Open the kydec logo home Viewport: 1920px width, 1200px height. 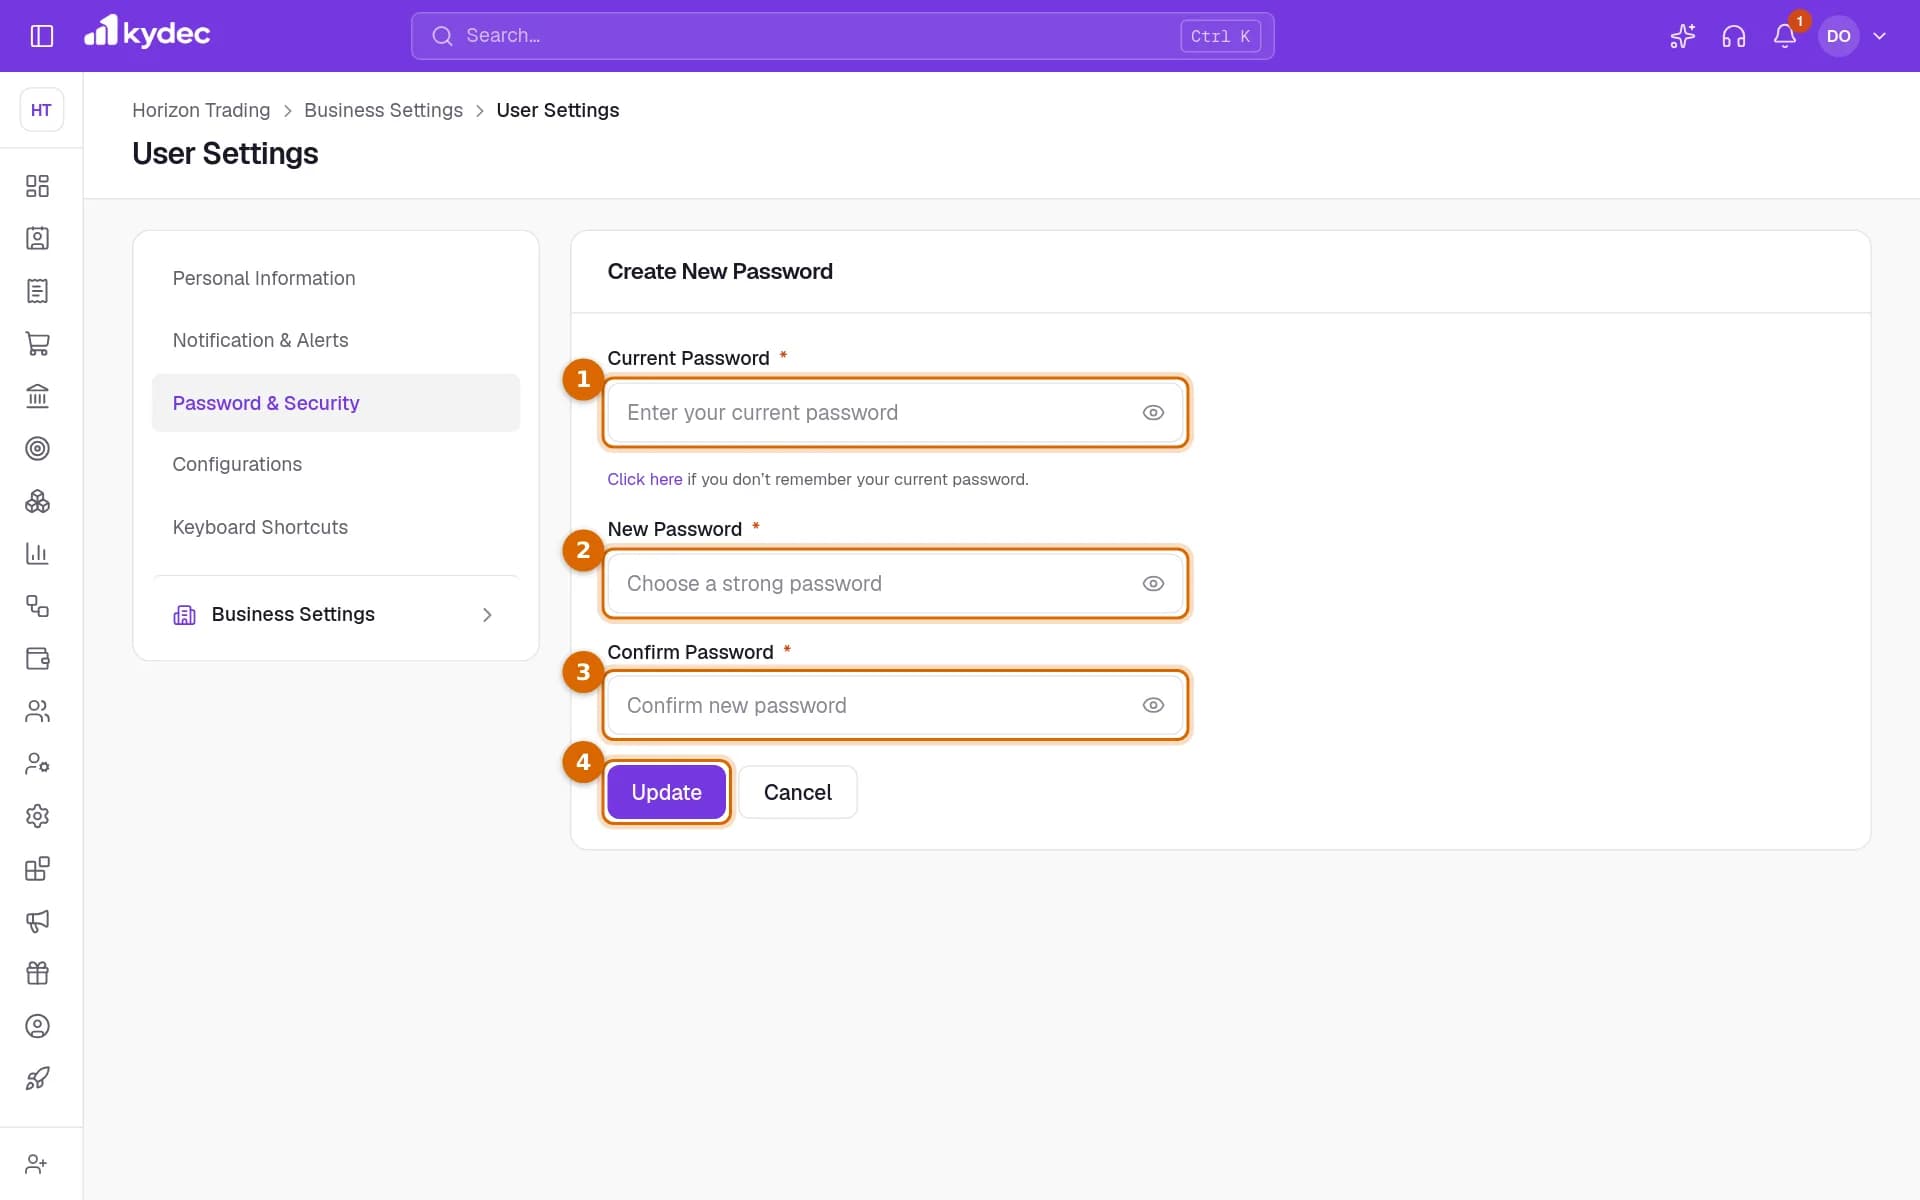147,33
